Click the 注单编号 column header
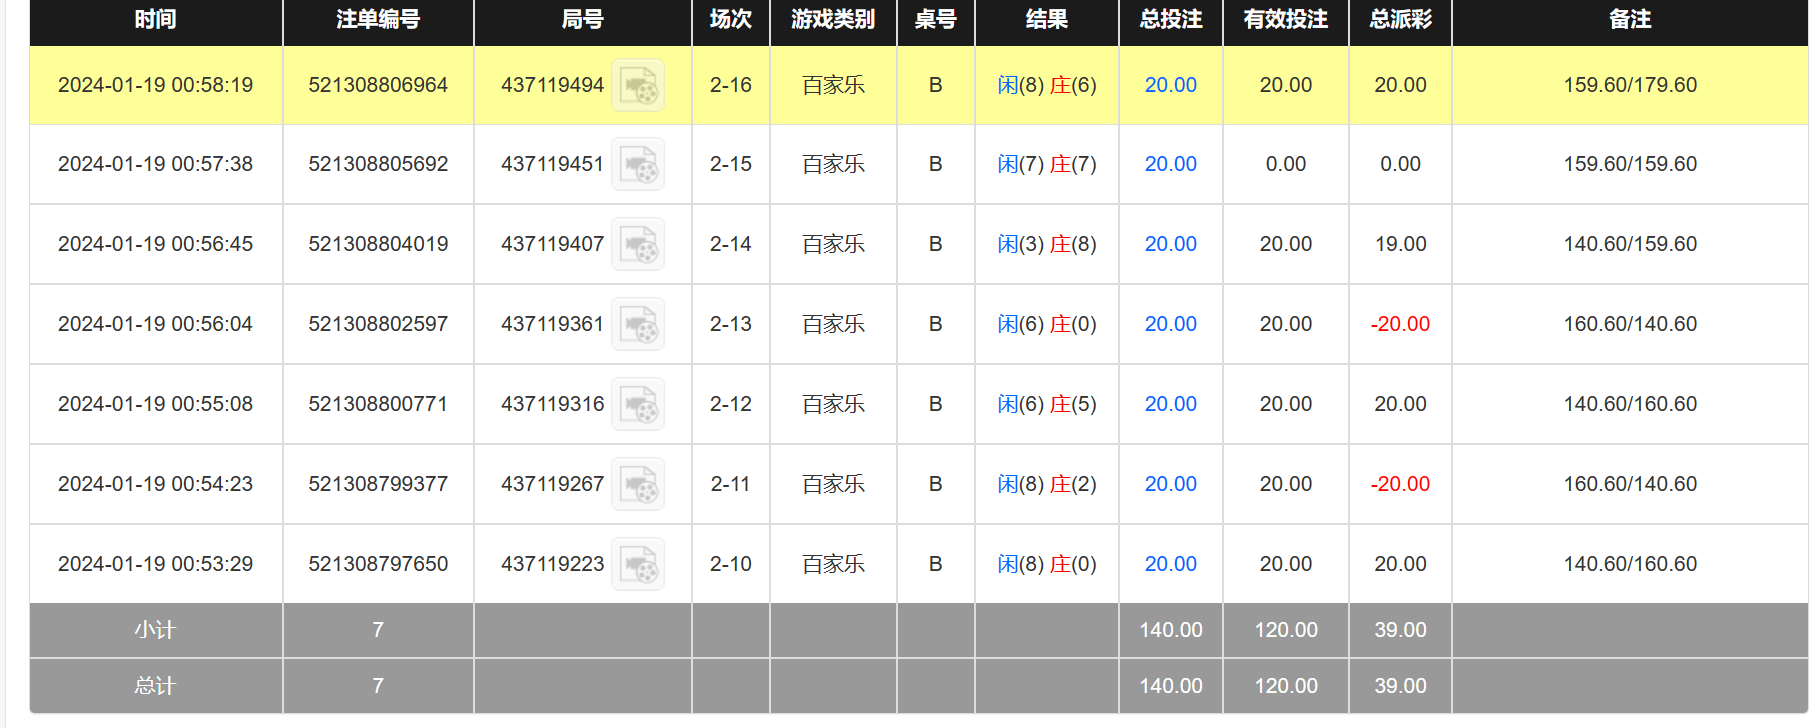Image resolution: width=1818 pixels, height=728 pixels. 378,19
